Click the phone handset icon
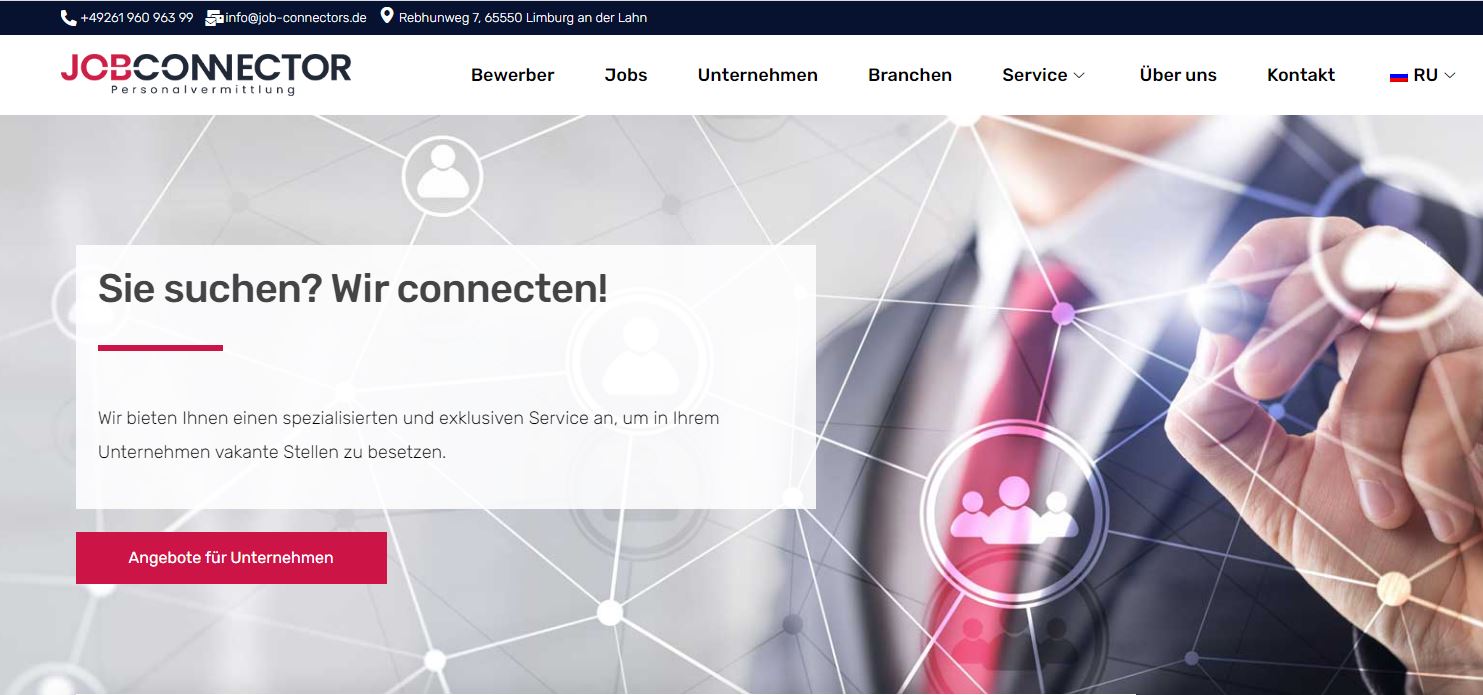The height and width of the screenshot is (695, 1483). [x=68, y=18]
